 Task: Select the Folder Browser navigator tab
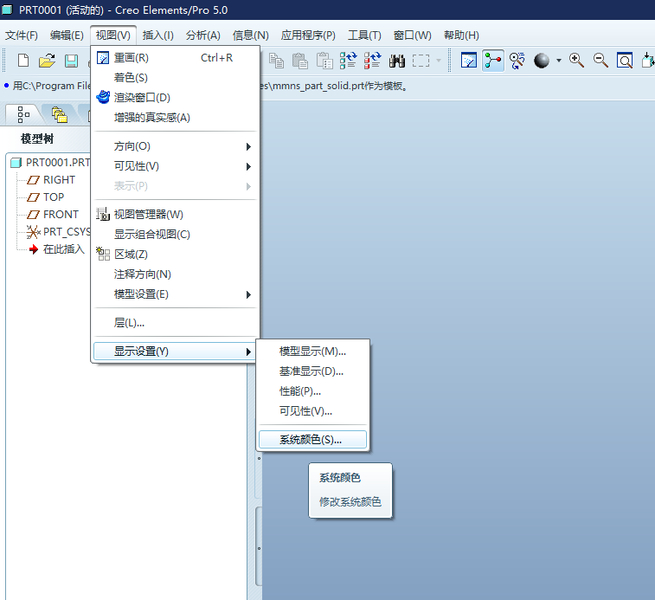pyautogui.click(x=60, y=114)
